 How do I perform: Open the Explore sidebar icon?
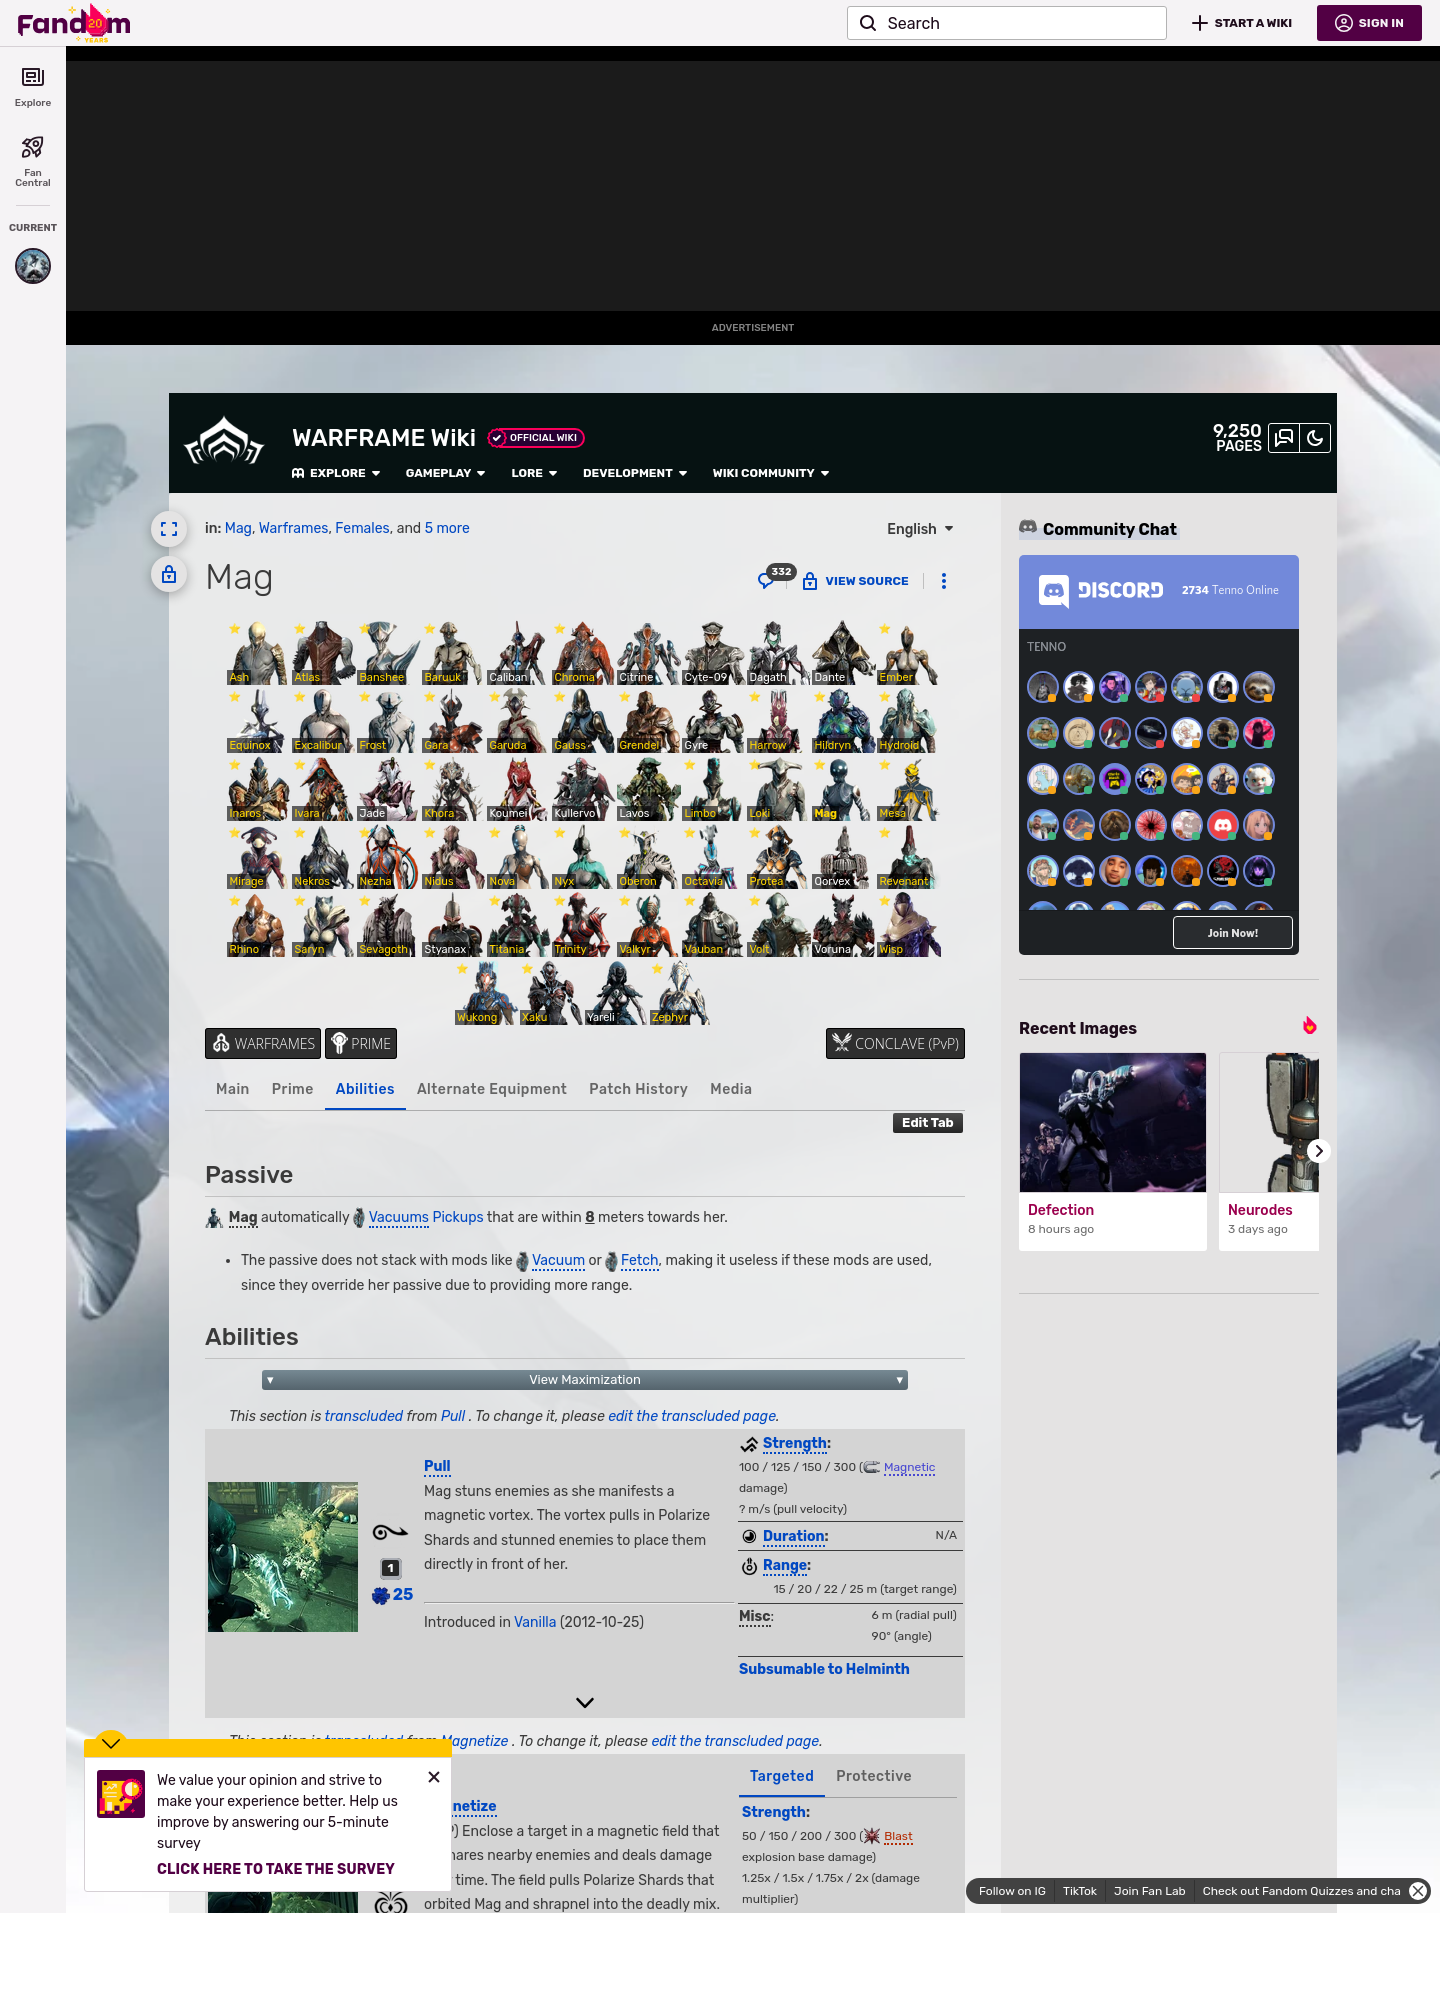[x=33, y=87]
